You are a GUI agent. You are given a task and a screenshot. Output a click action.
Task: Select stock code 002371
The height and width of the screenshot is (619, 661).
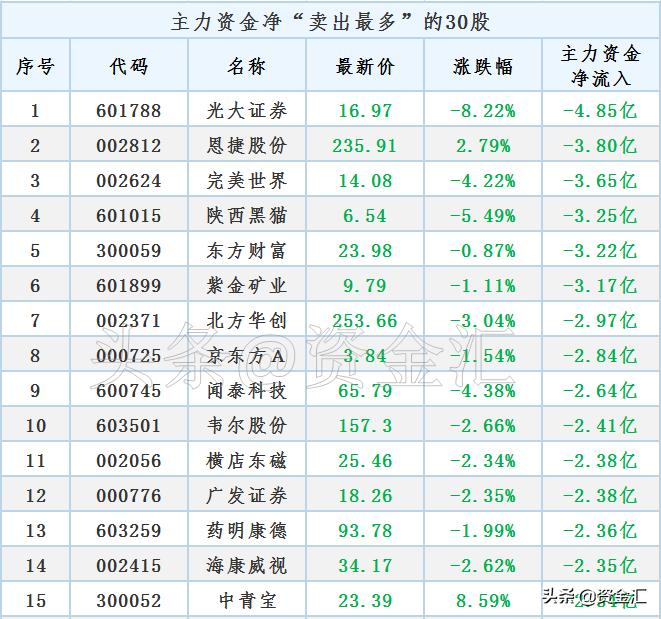pyautogui.click(x=129, y=321)
